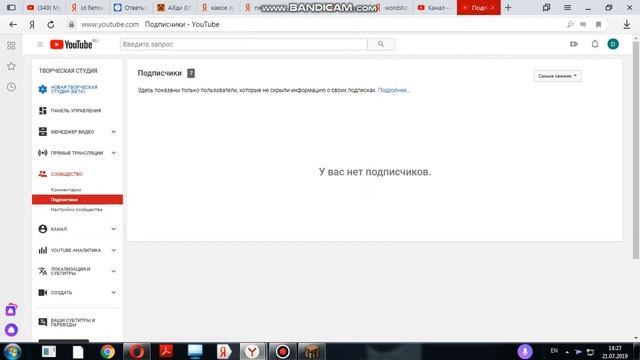Expand the Менеджер видео chevron

(x=113, y=132)
